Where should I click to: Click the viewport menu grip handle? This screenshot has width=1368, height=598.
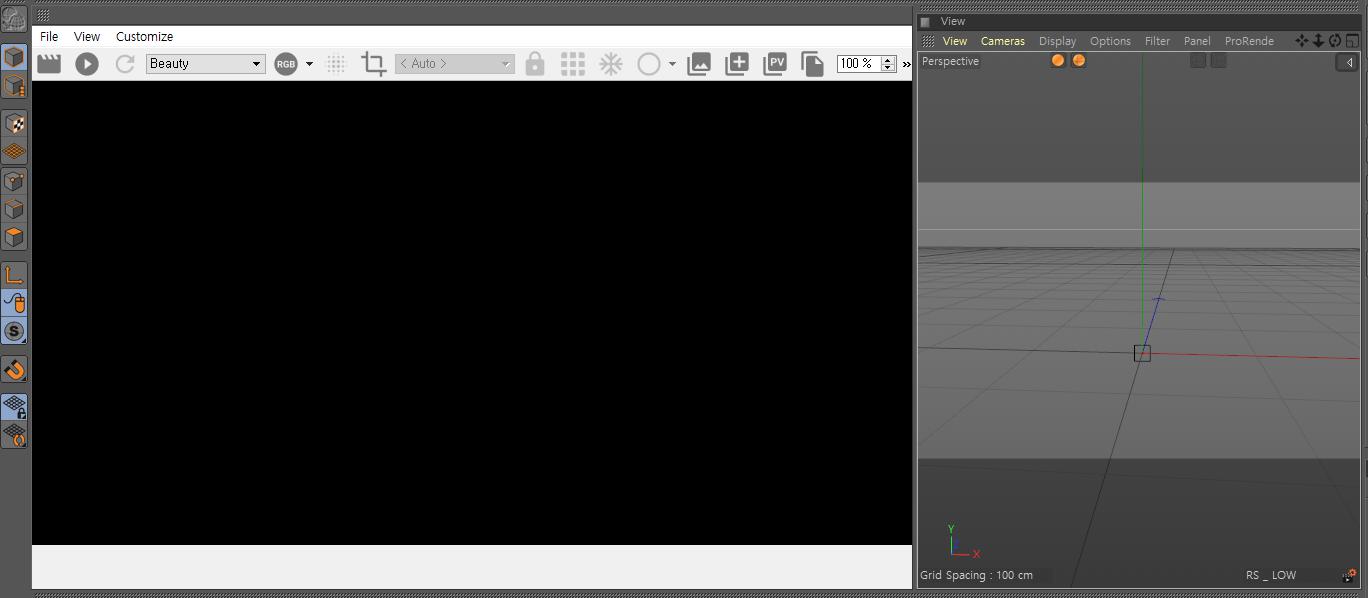pos(928,41)
